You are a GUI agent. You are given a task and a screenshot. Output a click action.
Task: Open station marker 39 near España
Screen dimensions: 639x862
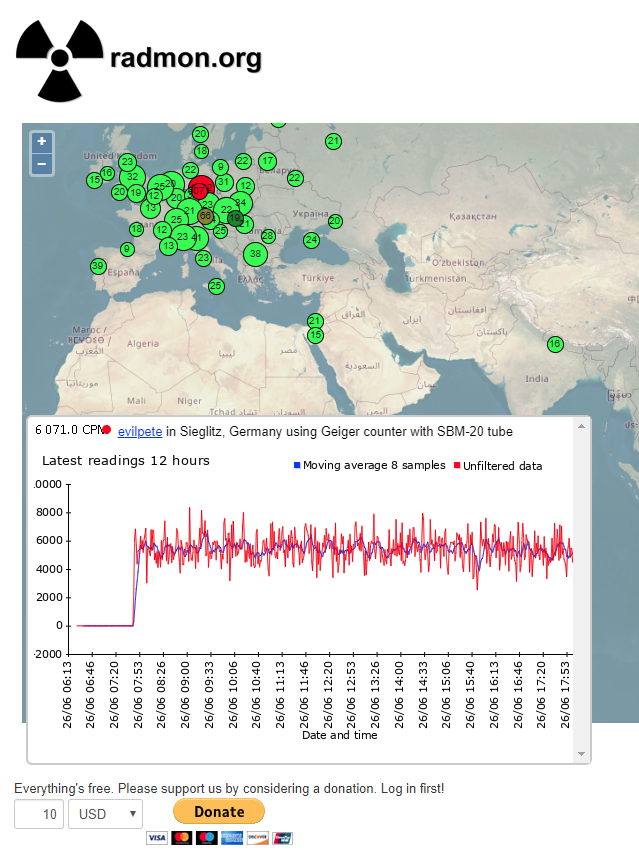click(x=98, y=266)
